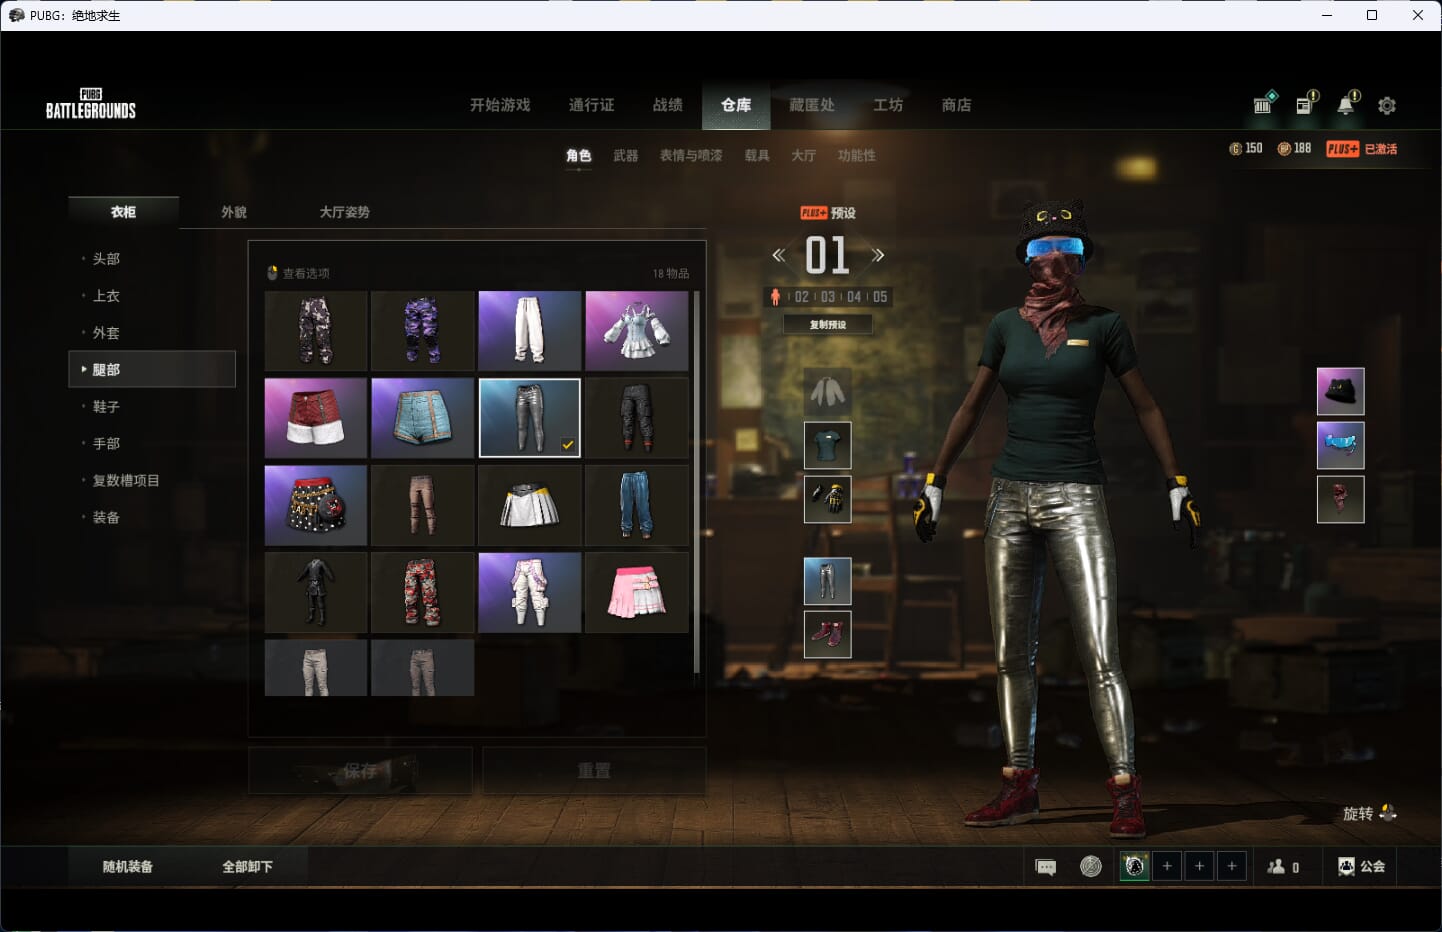Screen dimensions: 1442x932
Task: Click the PLUS+ activated badge
Action: pos(1361,149)
